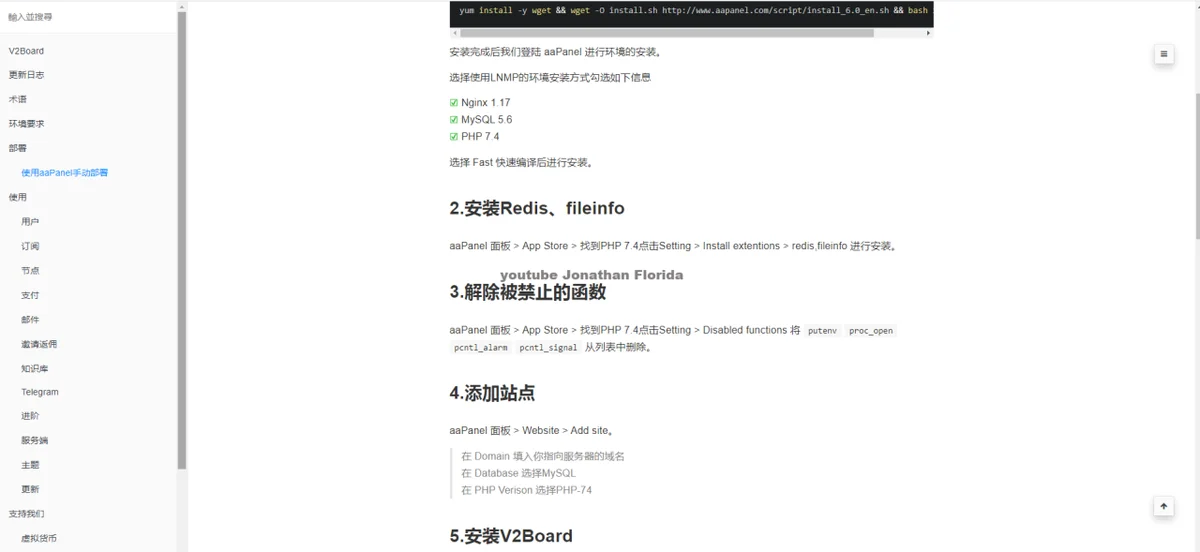Click the code block scrollbar right arrow
Image resolution: width=1200 pixels, height=552 pixels.
[x=929, y=33]
